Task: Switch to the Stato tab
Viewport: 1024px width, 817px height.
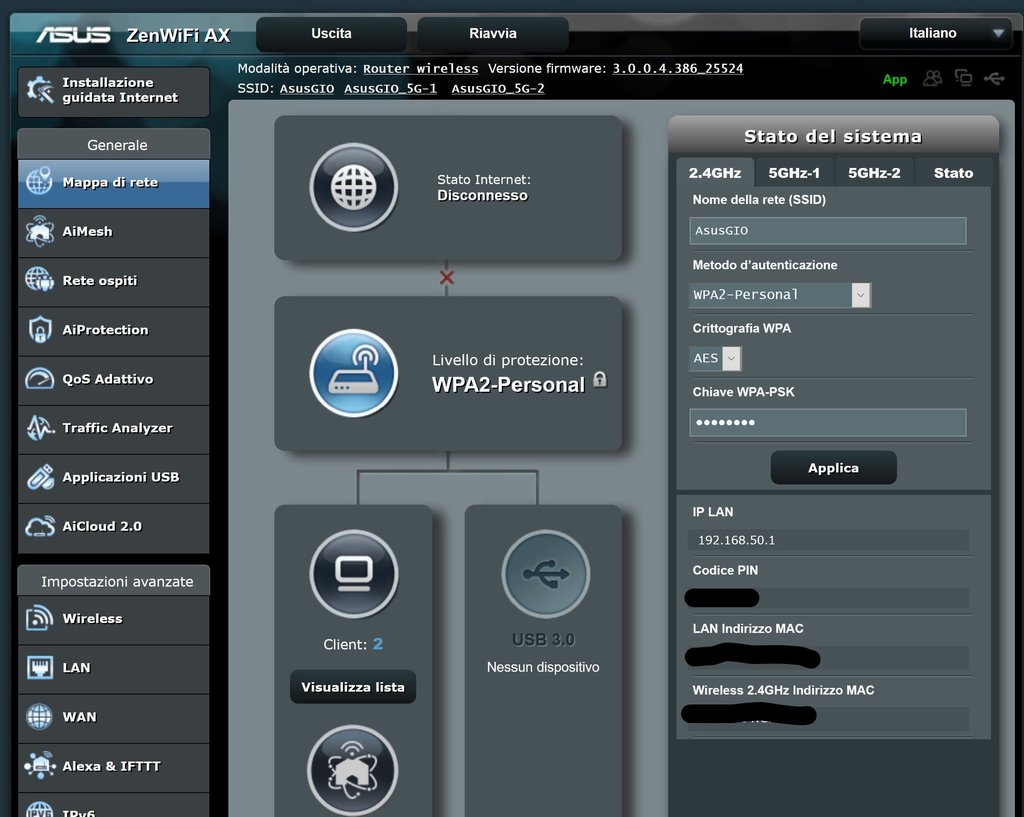Action: click(953, 173)
